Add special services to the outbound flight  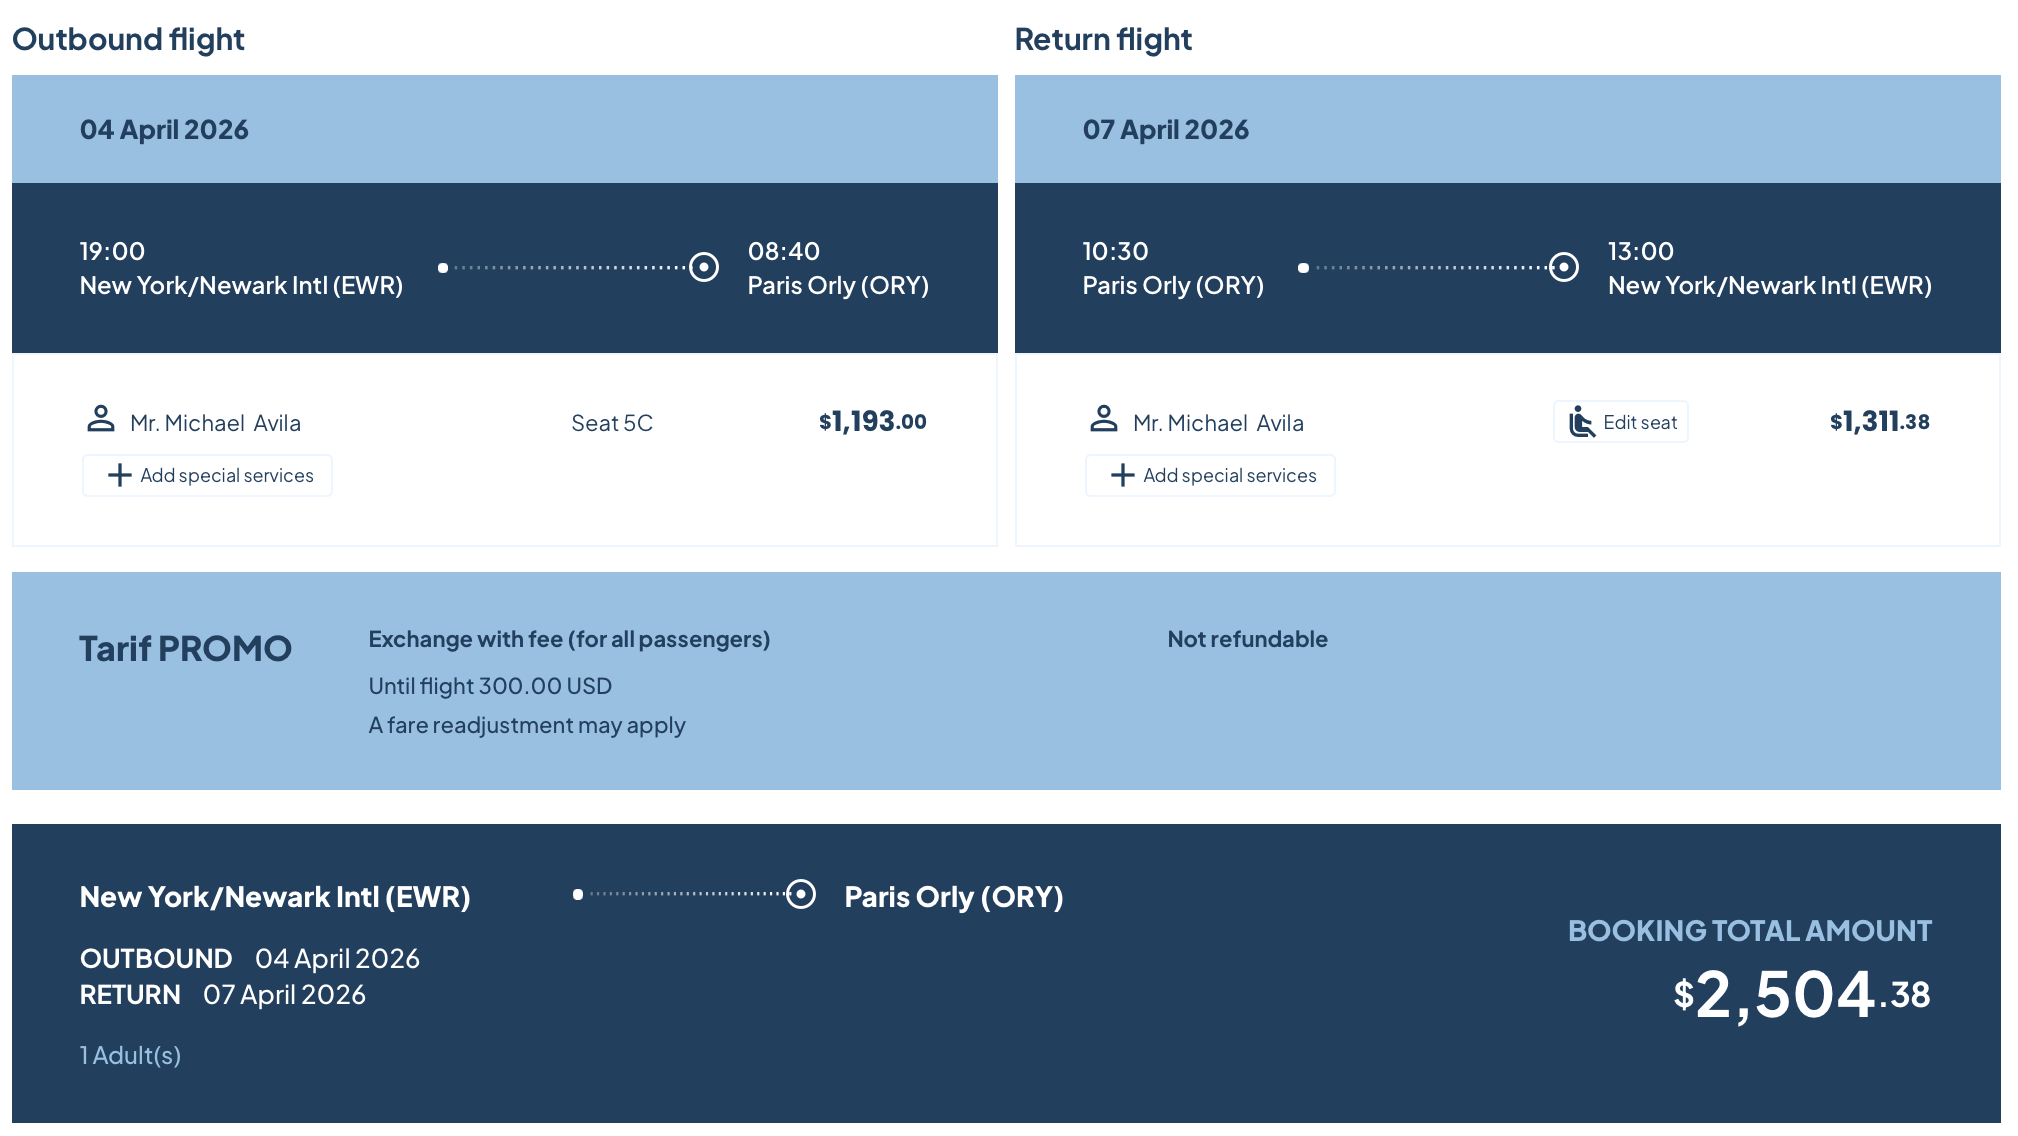point(208,475)
